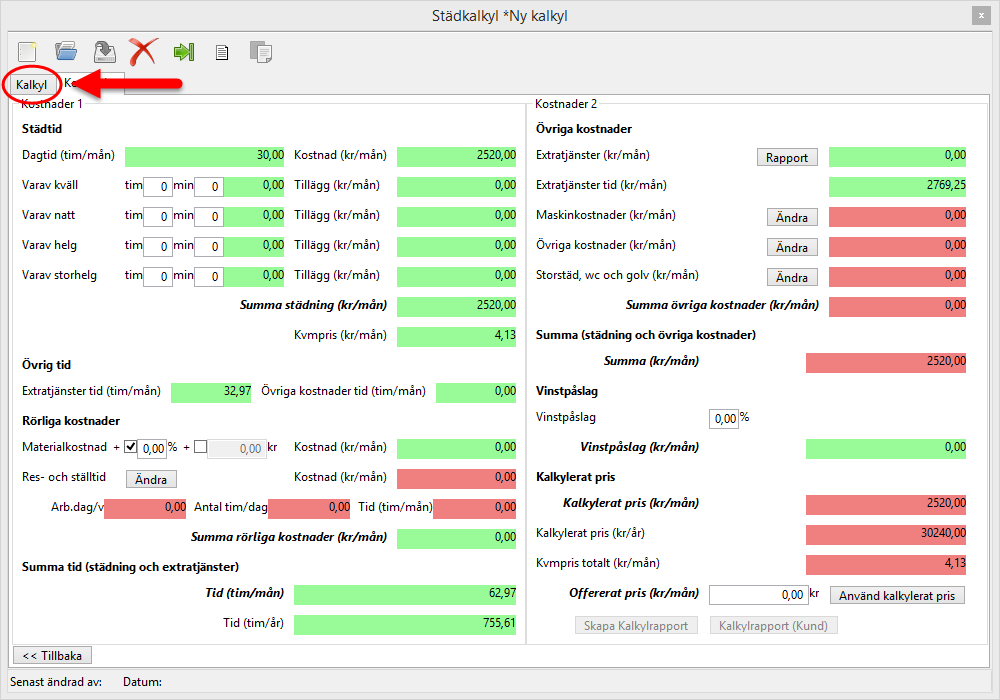Enable the Materialkostnad fixed kr checkbox
This screenshot has width=1000, height=700.
click(x=200, y=447)
